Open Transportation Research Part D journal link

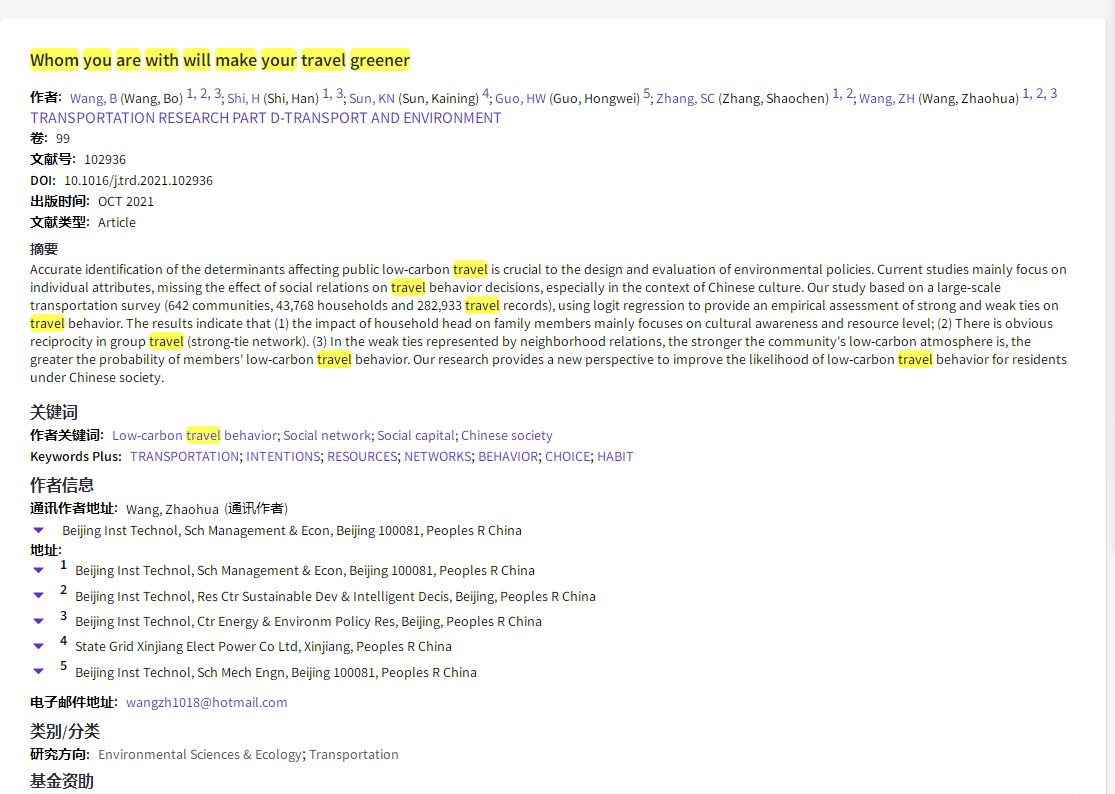(x=265, y=118)
